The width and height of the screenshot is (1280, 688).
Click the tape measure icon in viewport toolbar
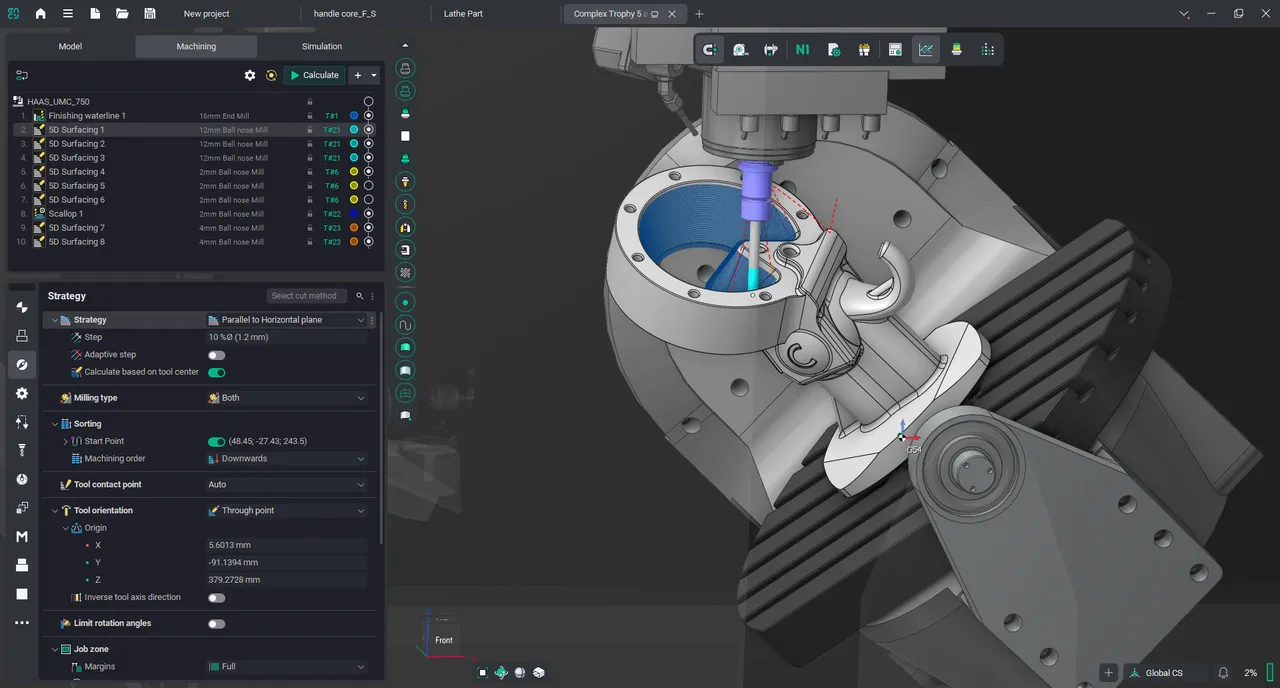coord(741,49)
